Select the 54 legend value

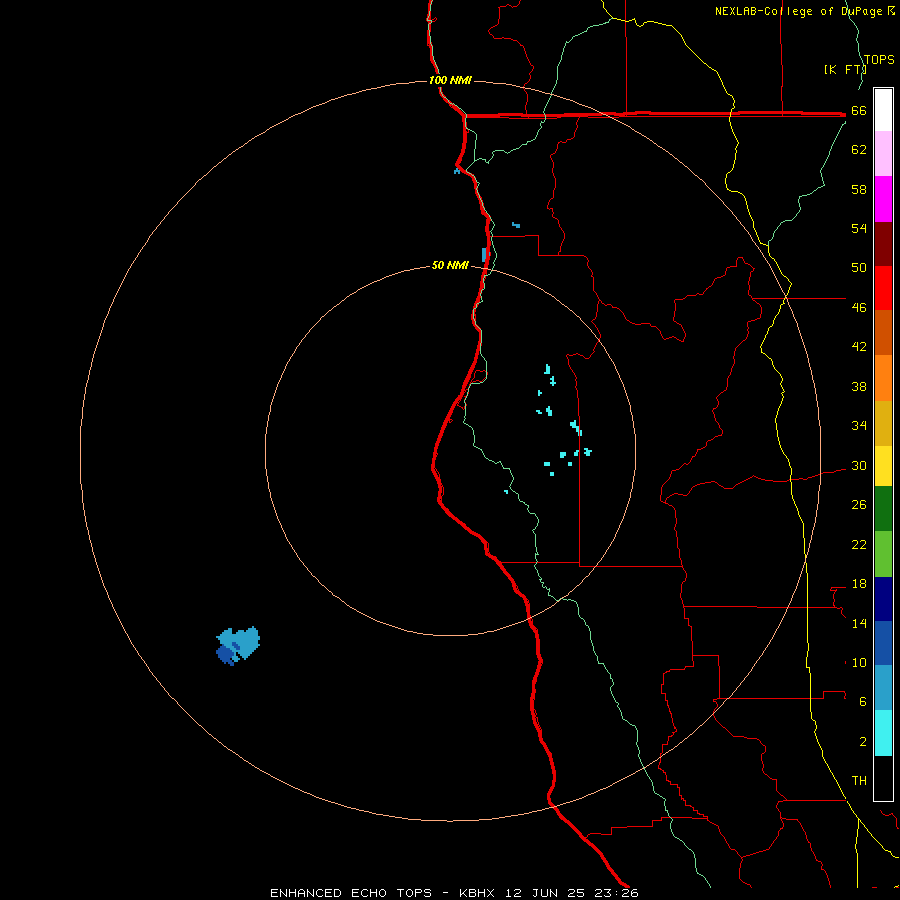click(859, 228)
